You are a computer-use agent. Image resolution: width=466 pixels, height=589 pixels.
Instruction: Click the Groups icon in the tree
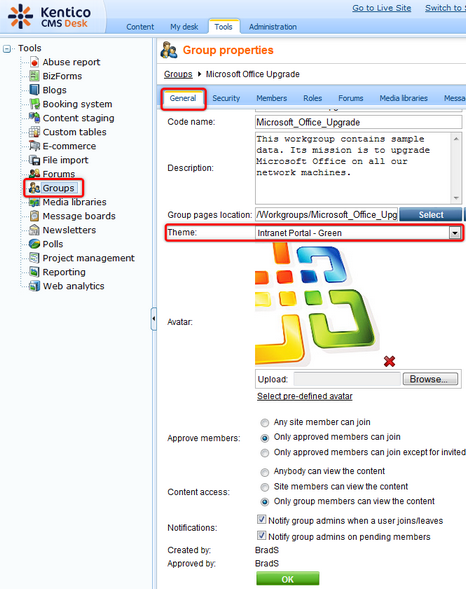(34, 188)
